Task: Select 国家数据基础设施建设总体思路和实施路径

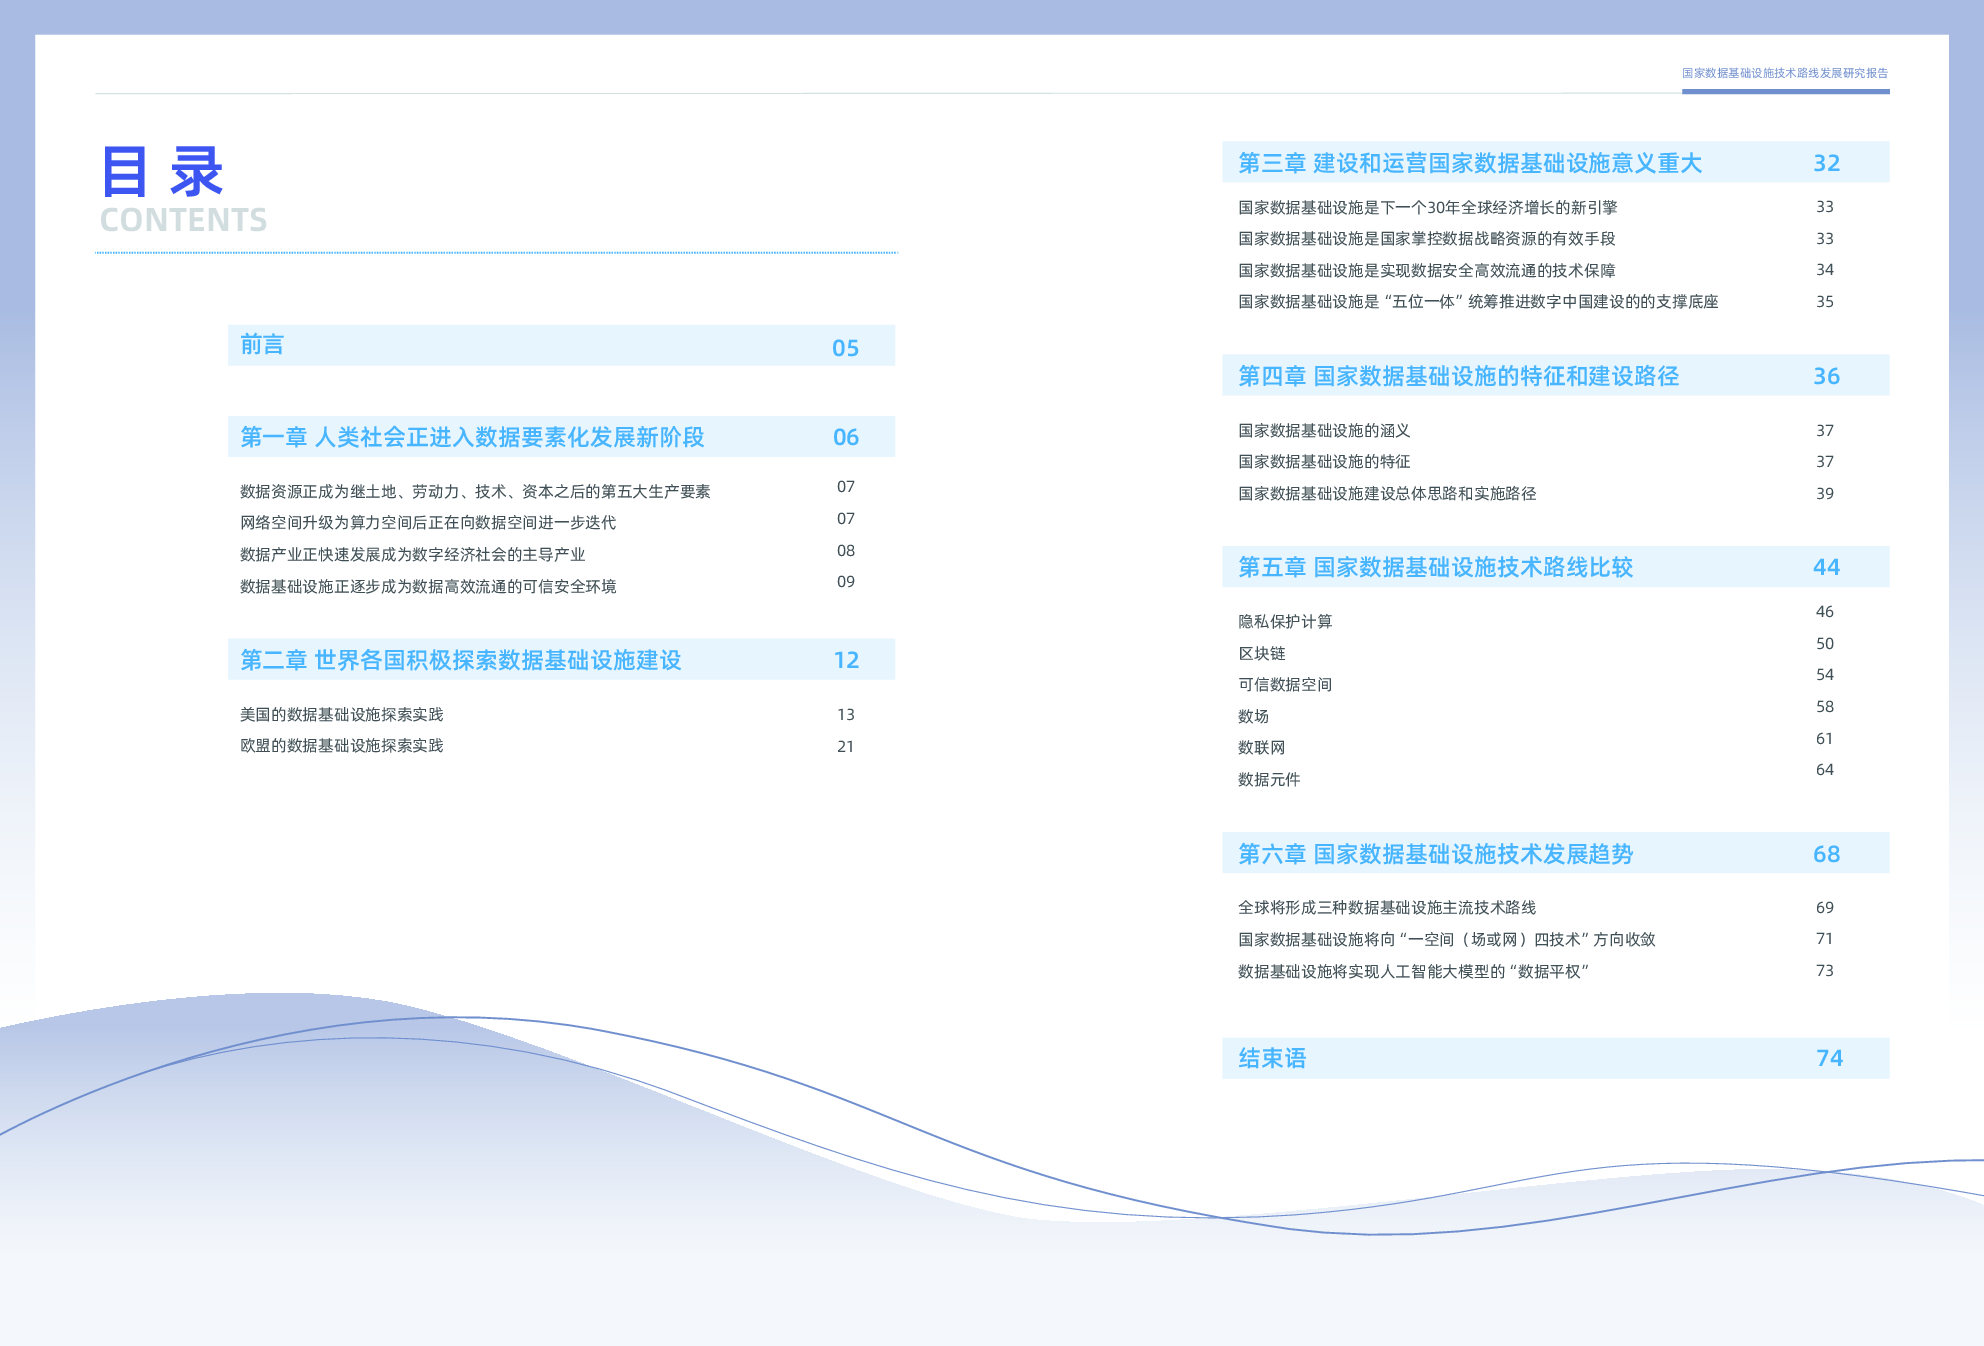Action: click(x=1387, y=493)
